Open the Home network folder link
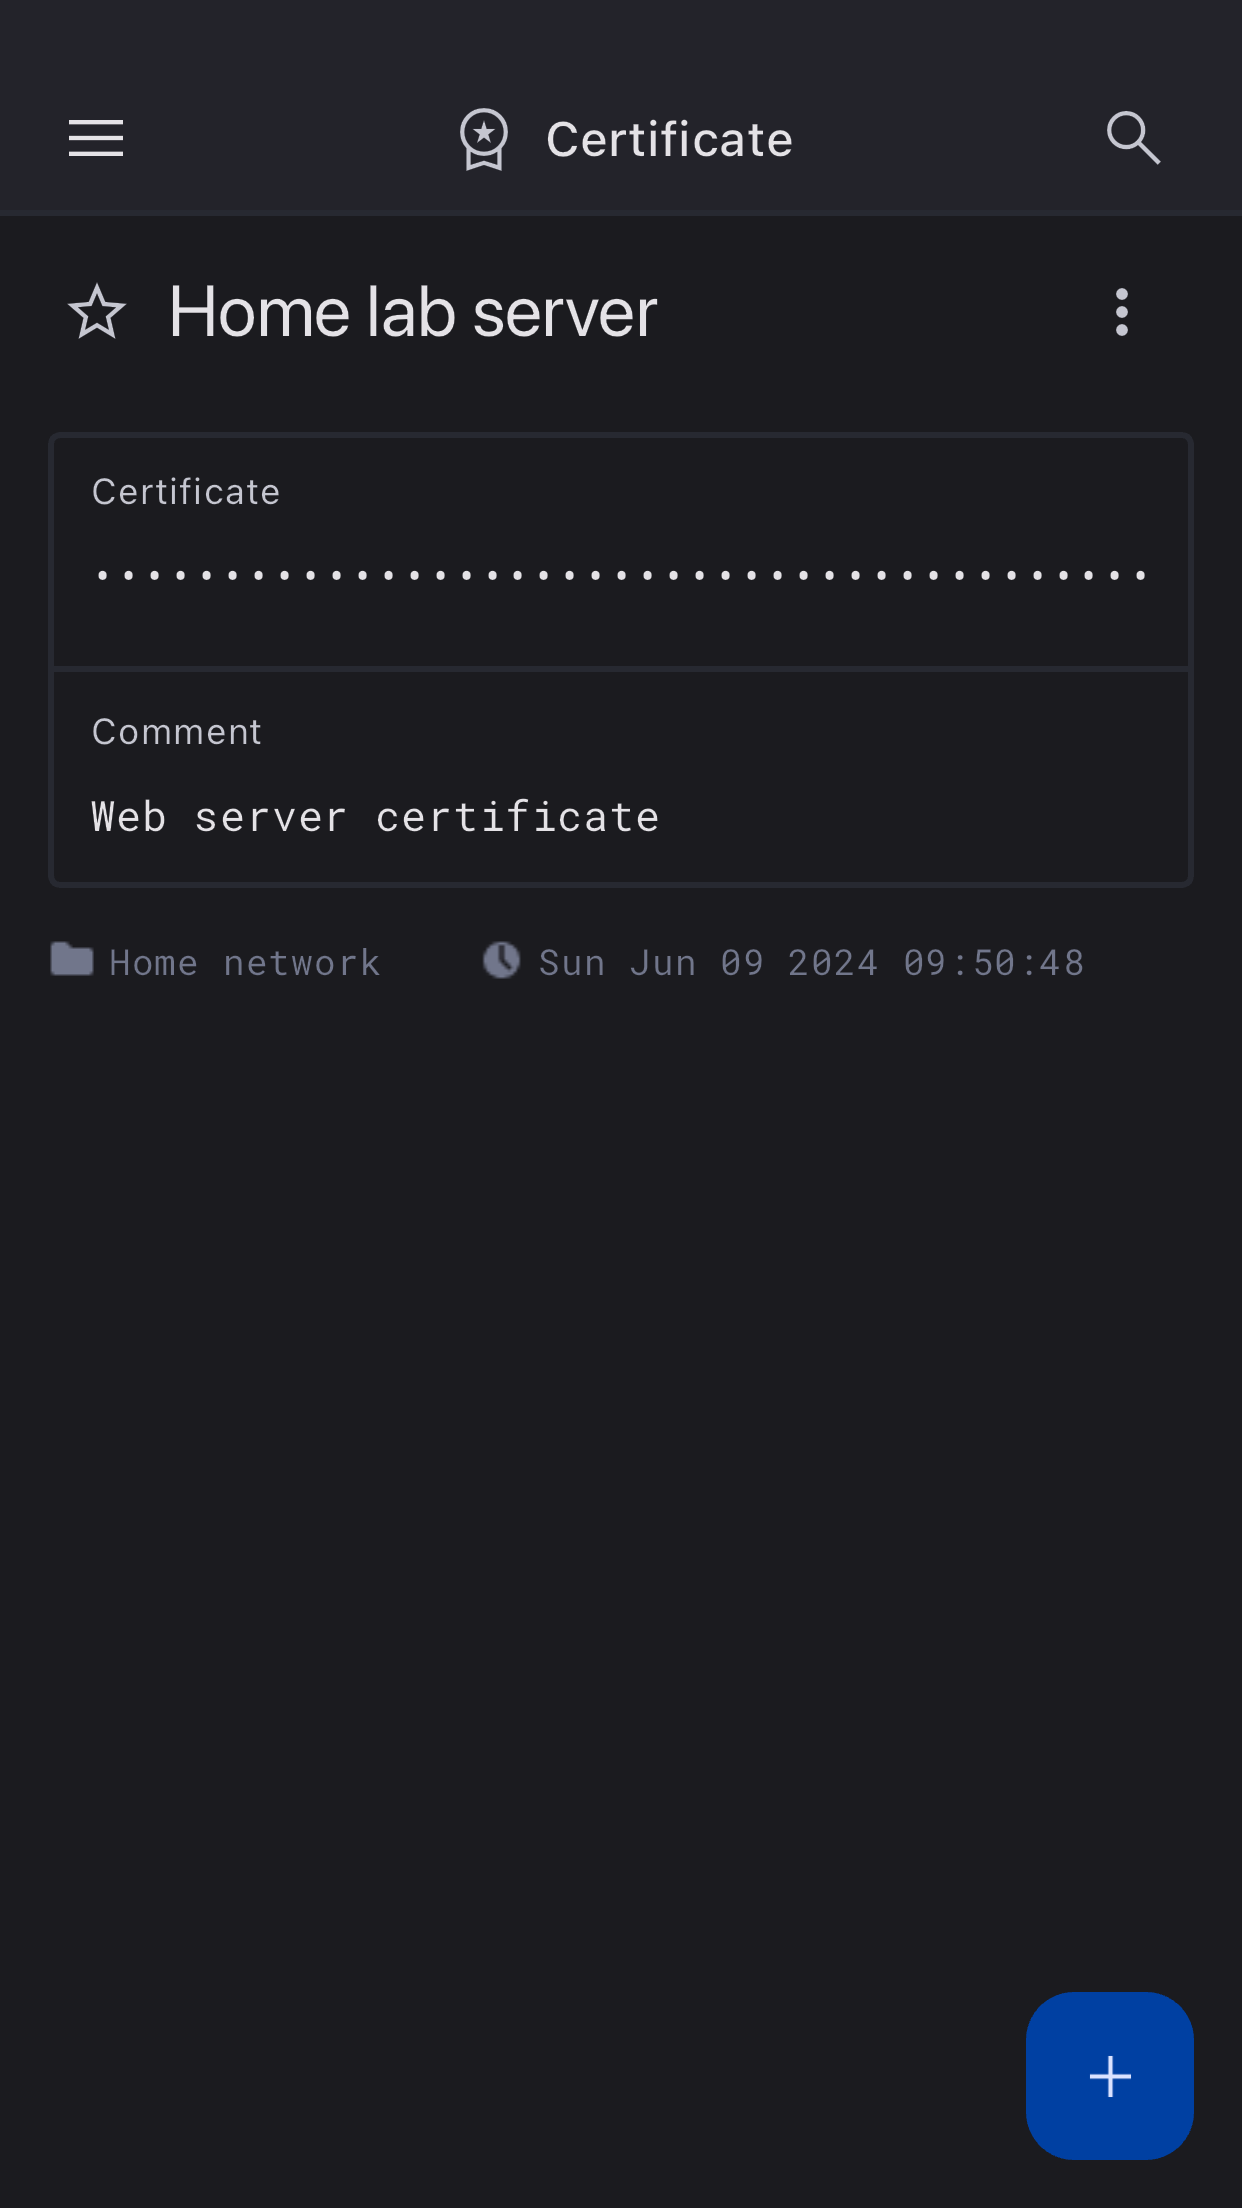 pos(245,963)
